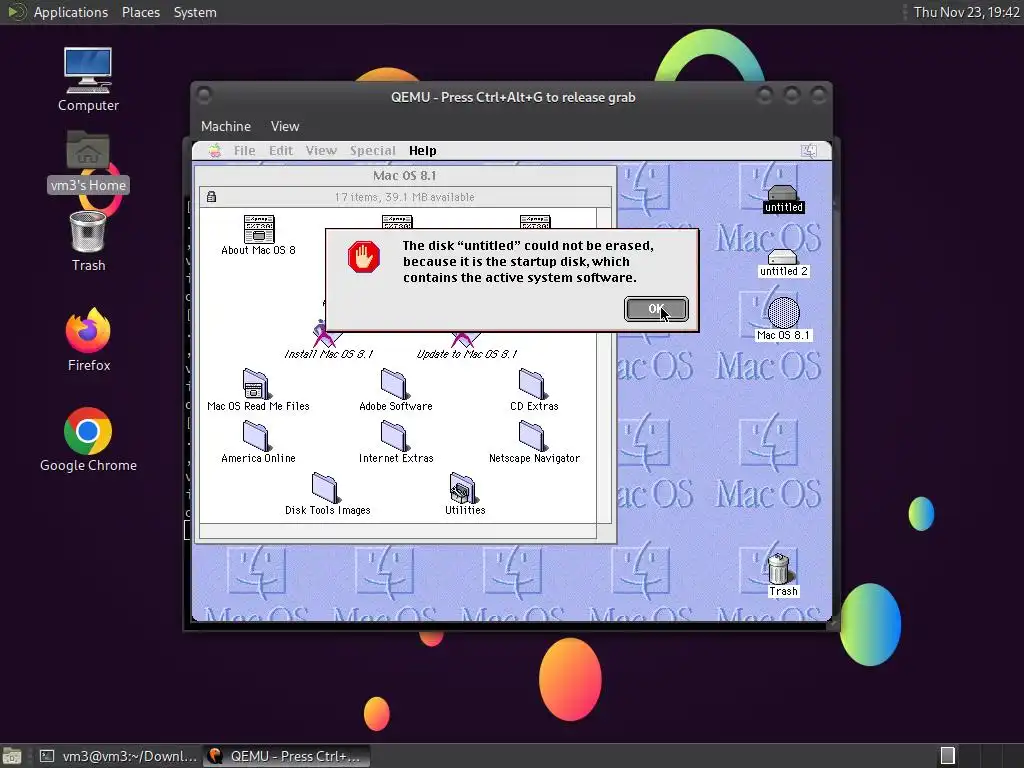Open the Linux desktop Trash icon
1024x768 pixels.
click(x=88, y=241)
